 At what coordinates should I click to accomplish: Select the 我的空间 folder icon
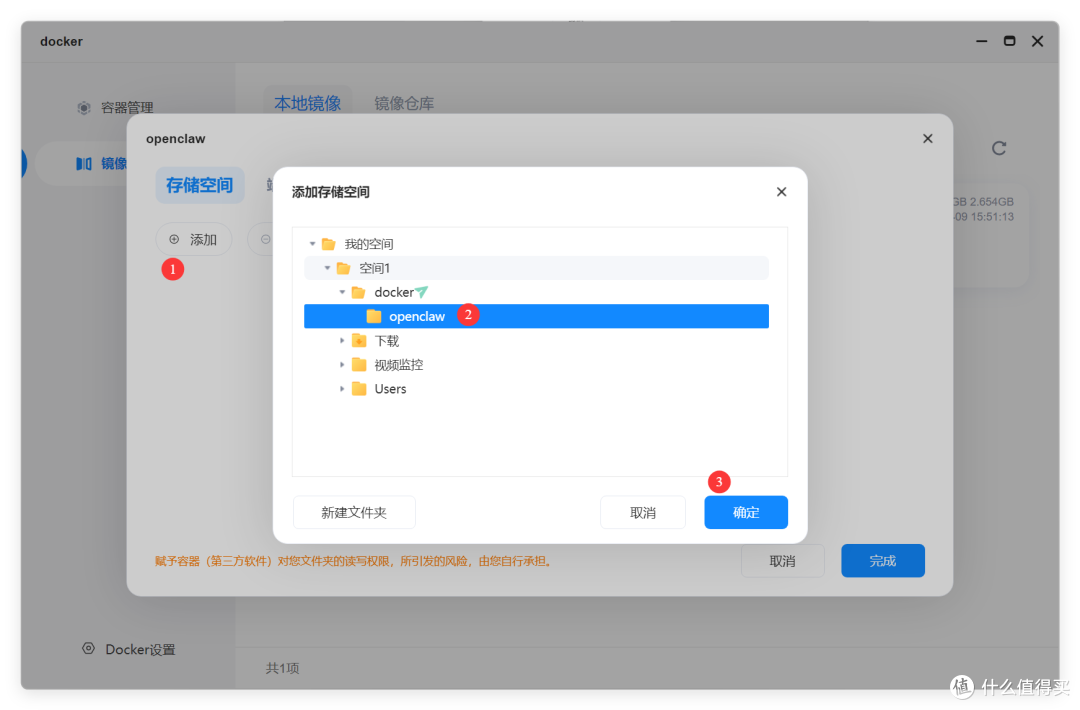[x=329, y=244]
